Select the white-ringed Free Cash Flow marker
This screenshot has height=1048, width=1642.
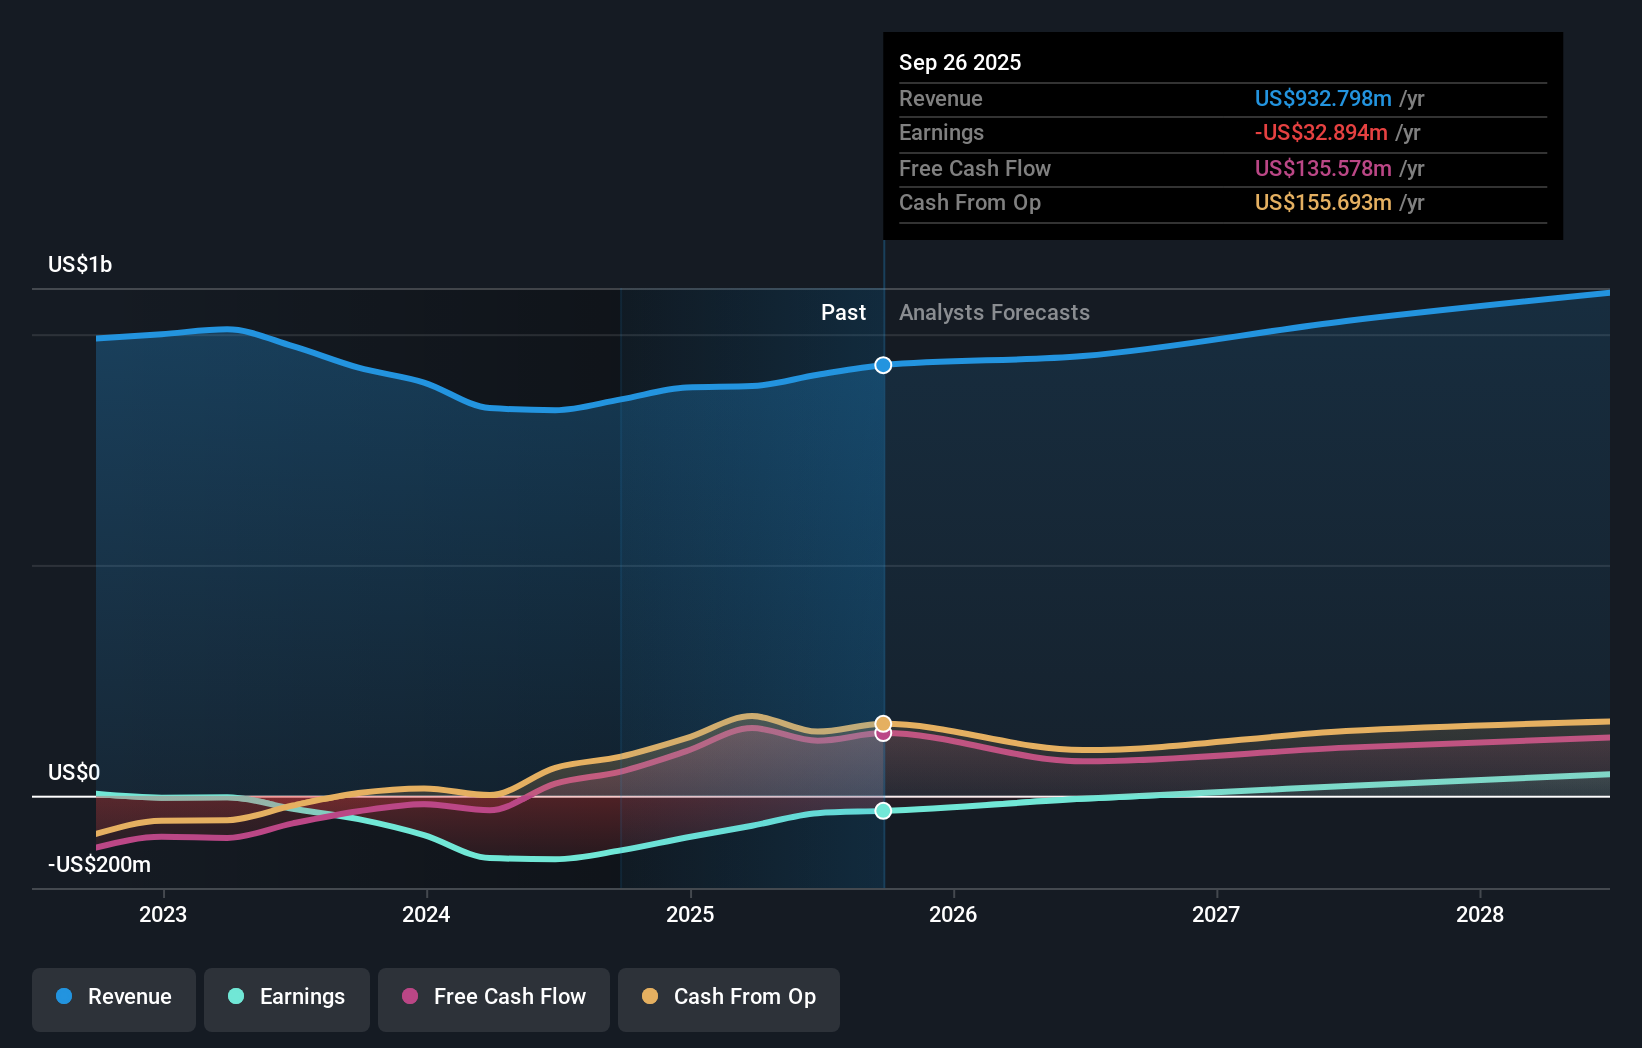[x=883, y=734]
